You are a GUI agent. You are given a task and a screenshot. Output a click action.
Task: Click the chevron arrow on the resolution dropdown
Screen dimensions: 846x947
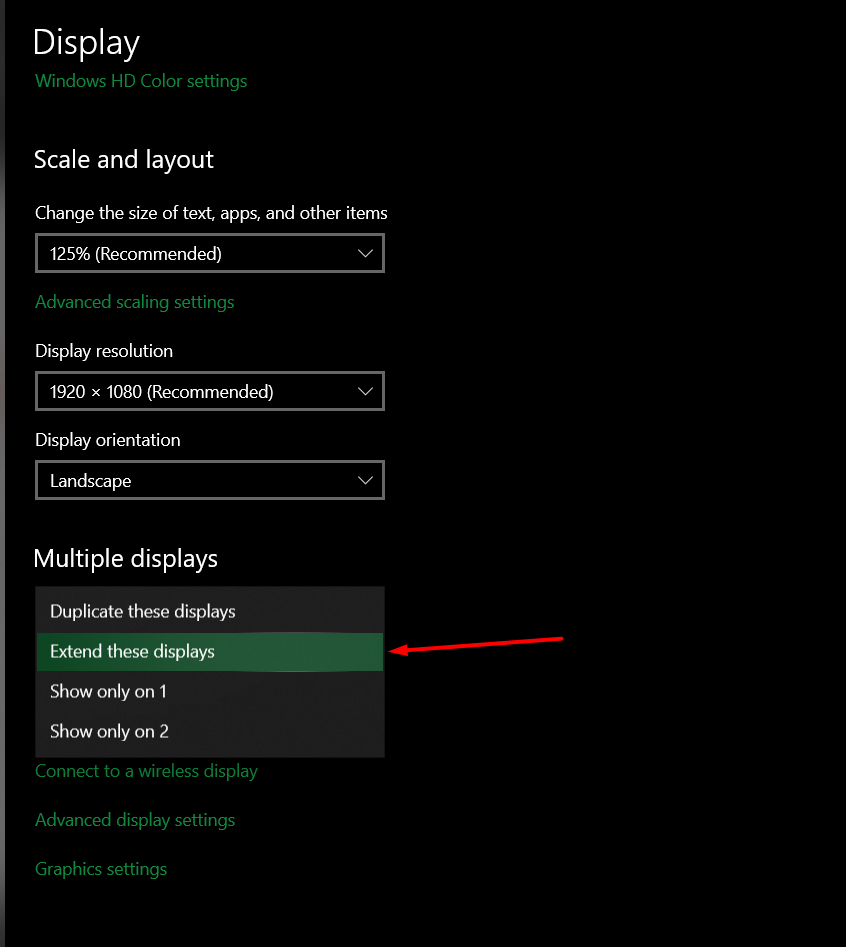pos(365,392)
